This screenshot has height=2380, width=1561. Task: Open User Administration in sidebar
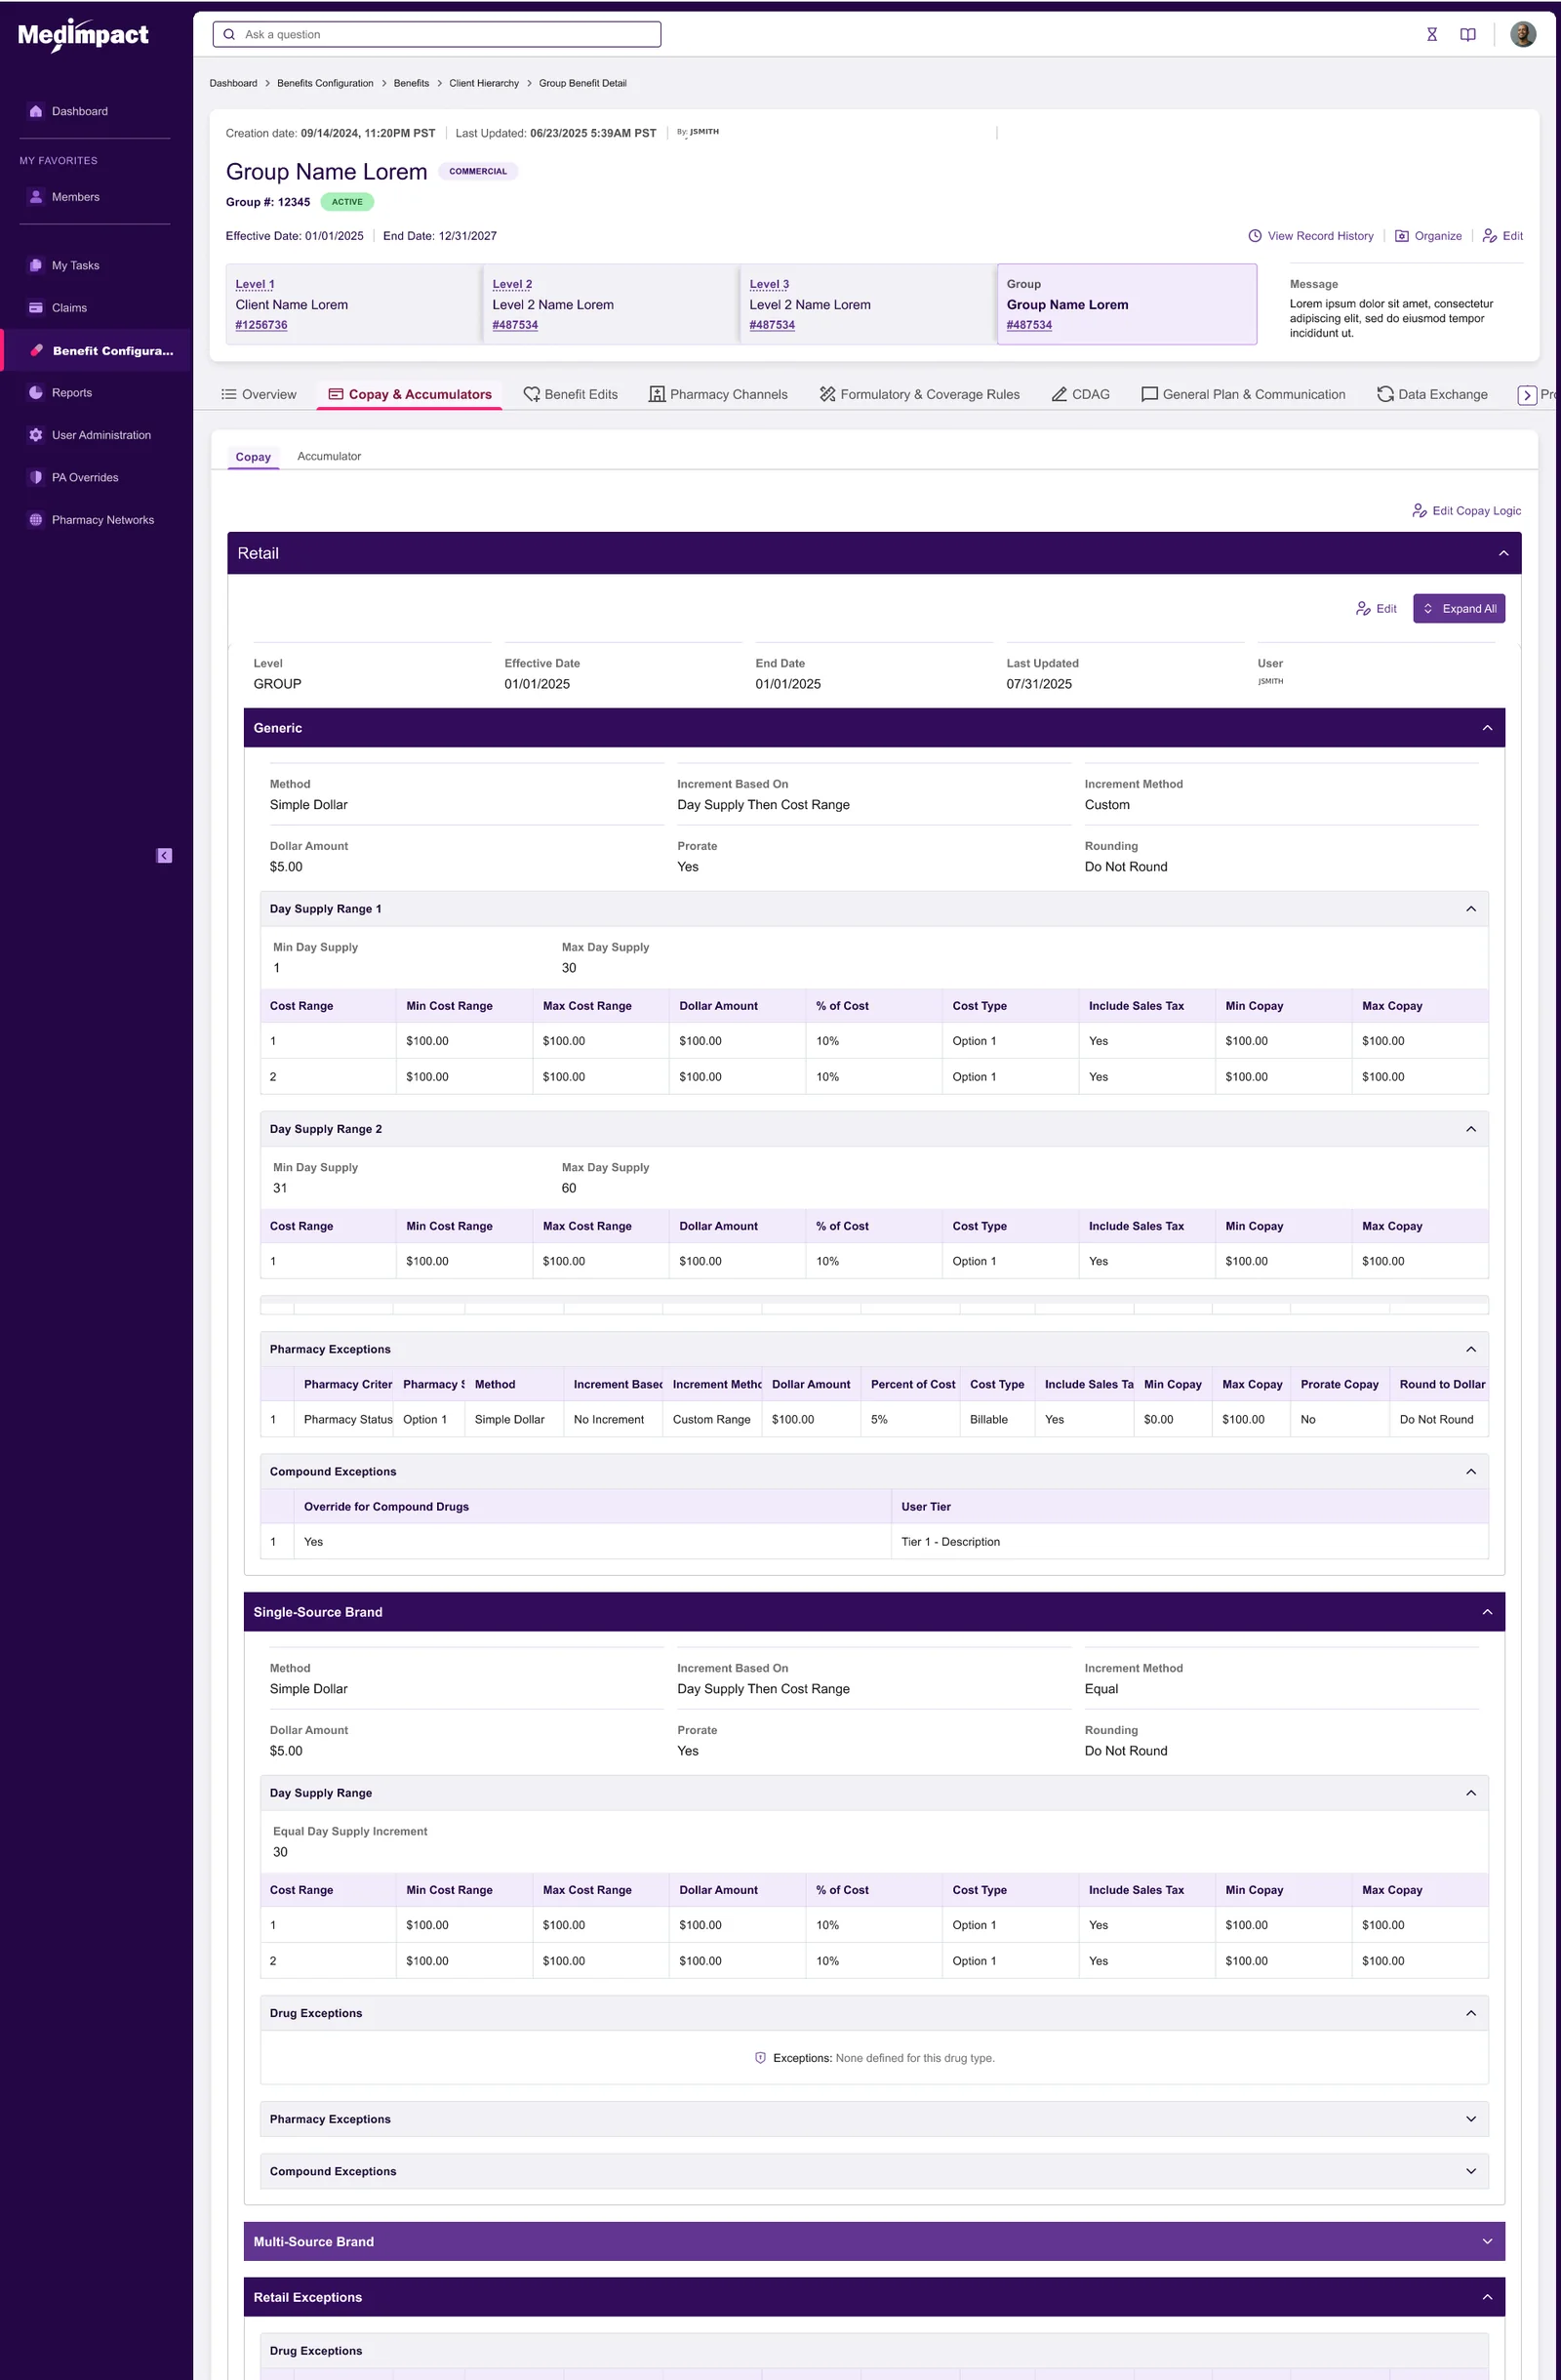pyautogui.click(x=101, y=435)
